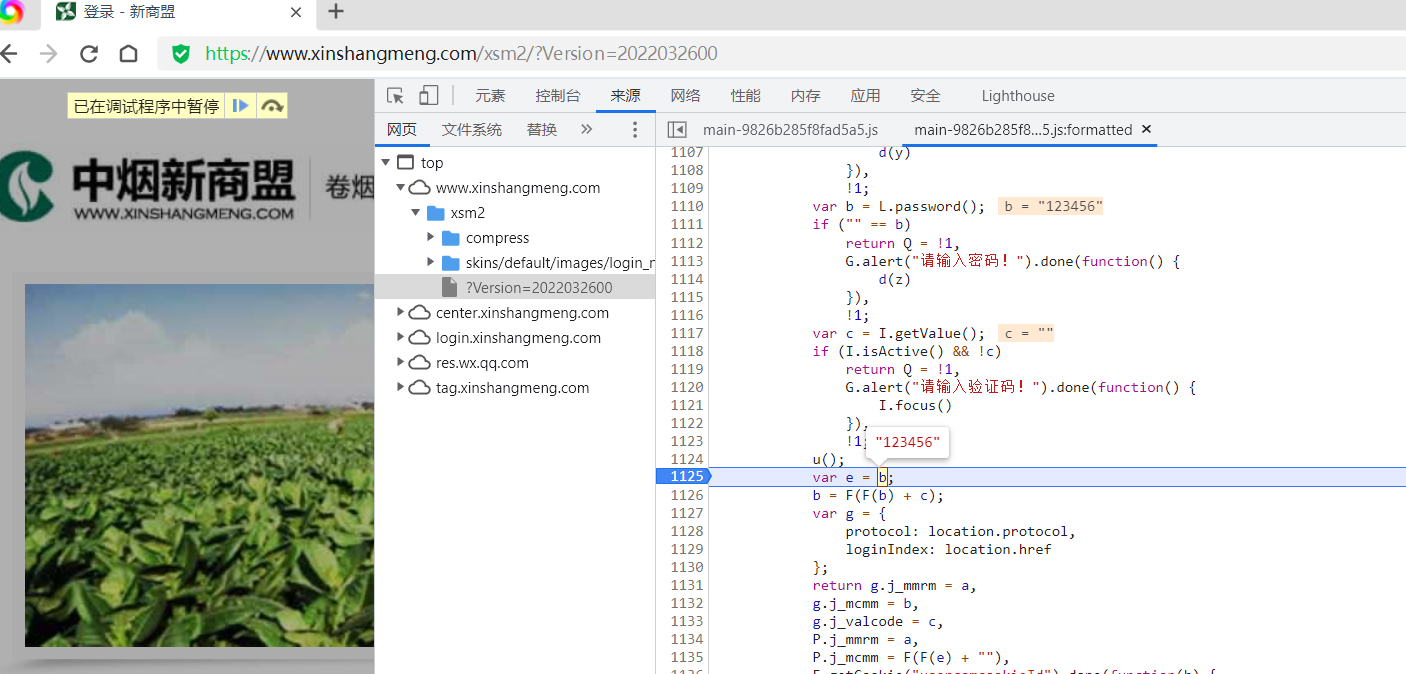Screen dimensions: 1406x674
Task: Activate the inspect element picker
Action: (x=396, y=96)
